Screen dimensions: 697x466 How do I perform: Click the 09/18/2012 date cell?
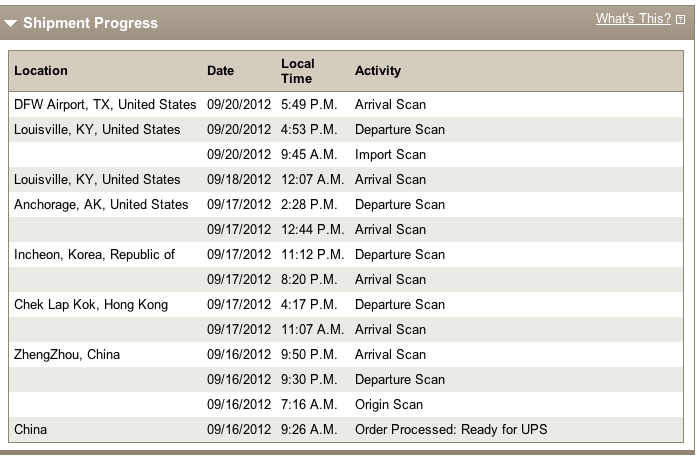[239, 180]
